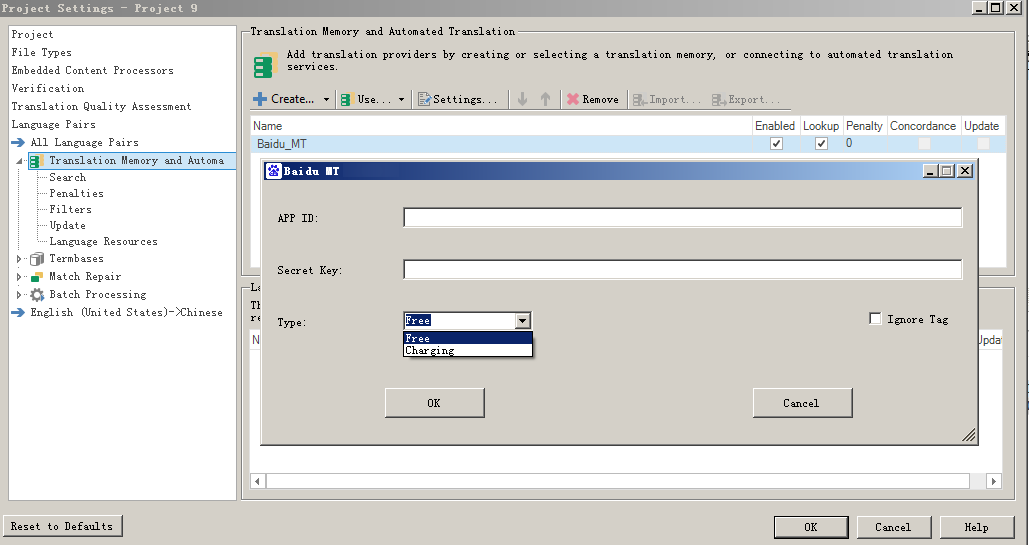Click Reset to Defaults button

[62, 526]
